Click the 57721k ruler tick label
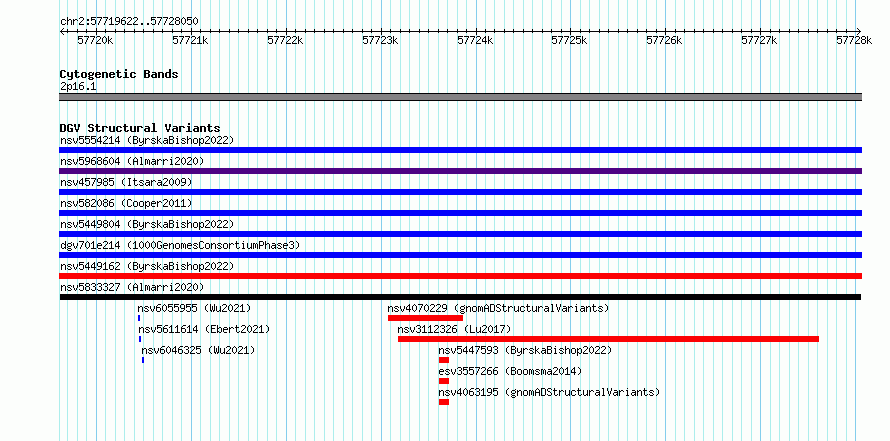Viewport: 890px width, 441px height. 191,40
